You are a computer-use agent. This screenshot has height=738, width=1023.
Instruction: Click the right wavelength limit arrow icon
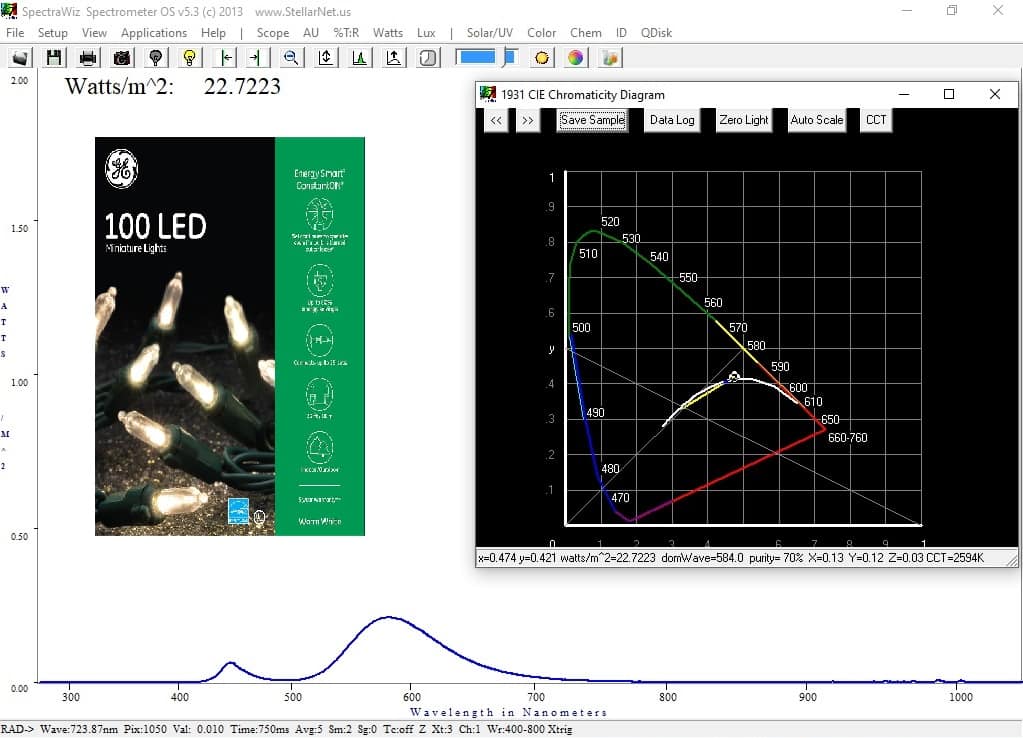point(257,57)
